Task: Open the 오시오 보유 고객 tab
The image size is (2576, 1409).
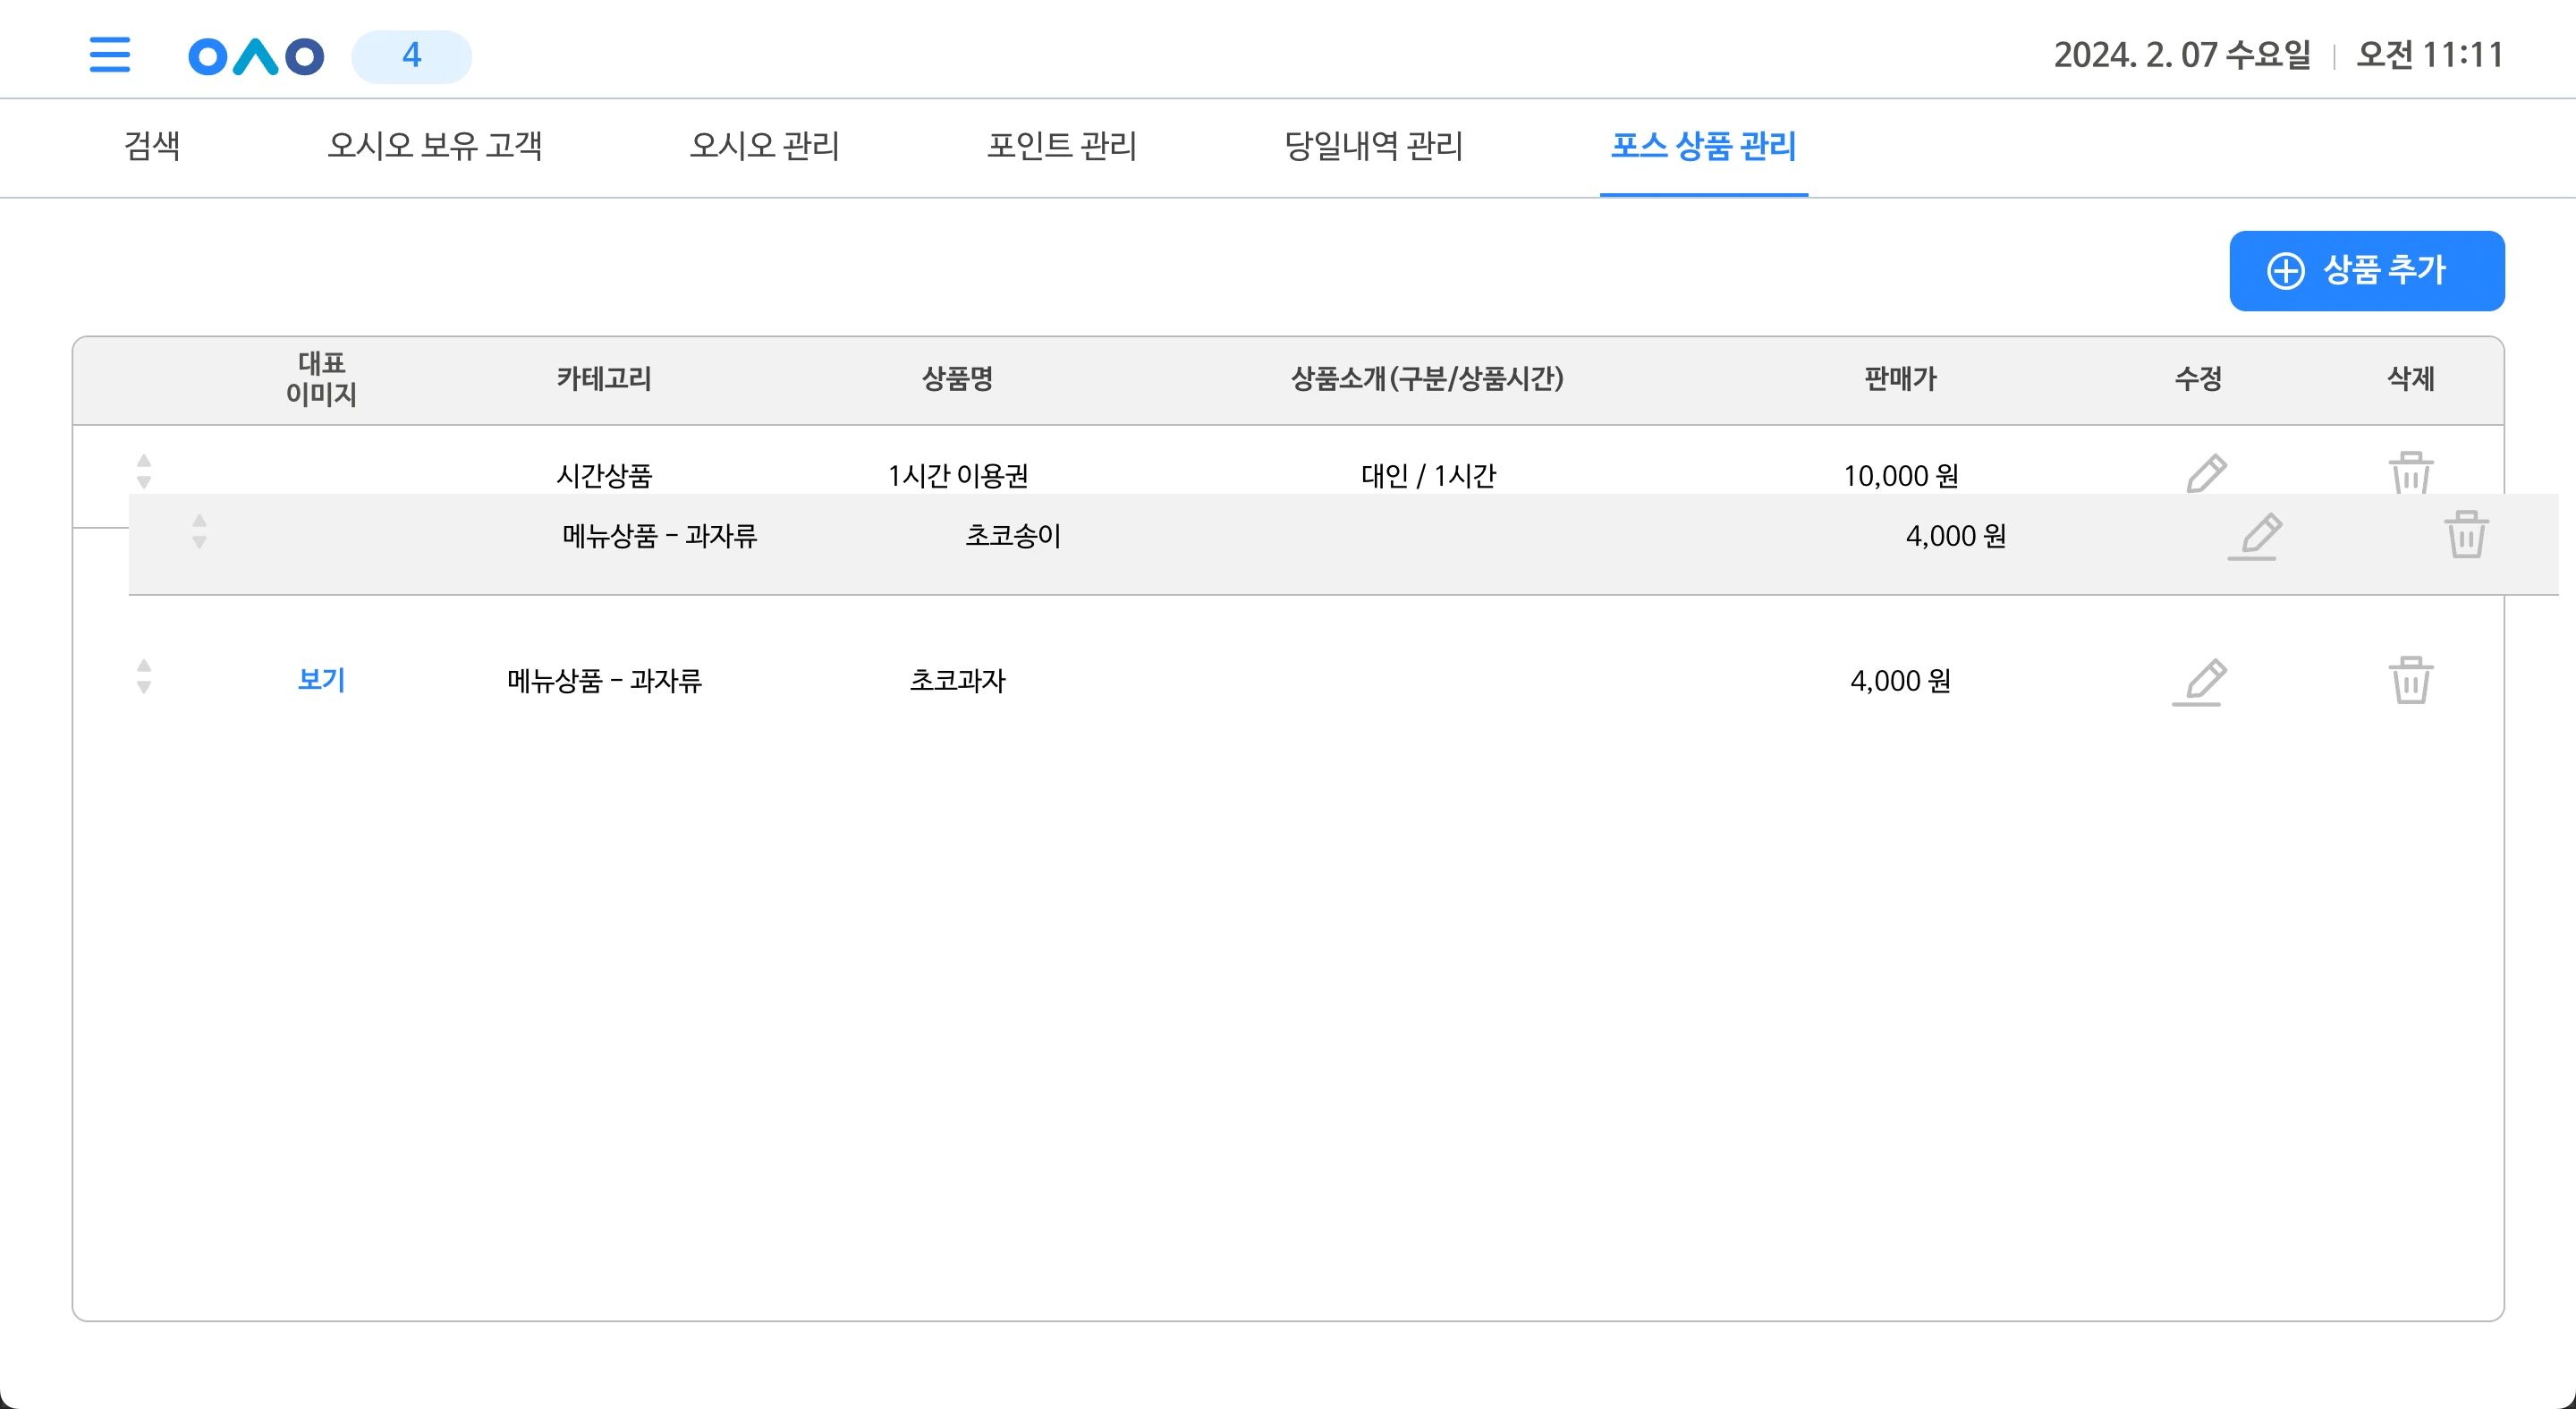Action: click(x=435, y=146)
